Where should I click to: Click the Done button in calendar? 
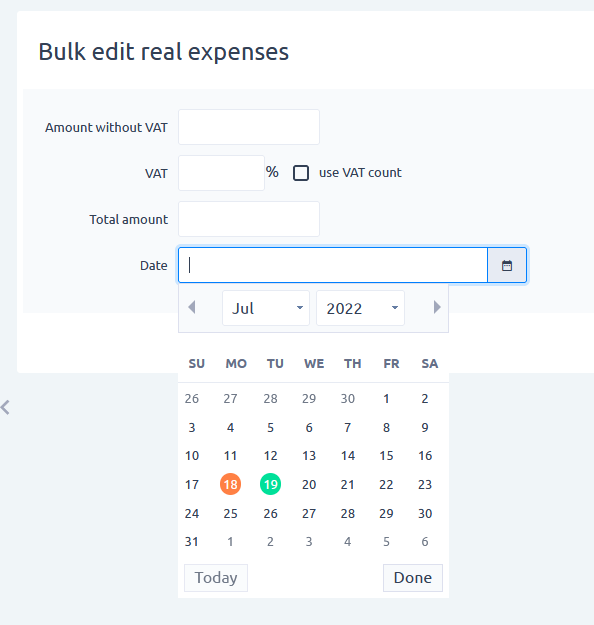[x=413, y=578]
